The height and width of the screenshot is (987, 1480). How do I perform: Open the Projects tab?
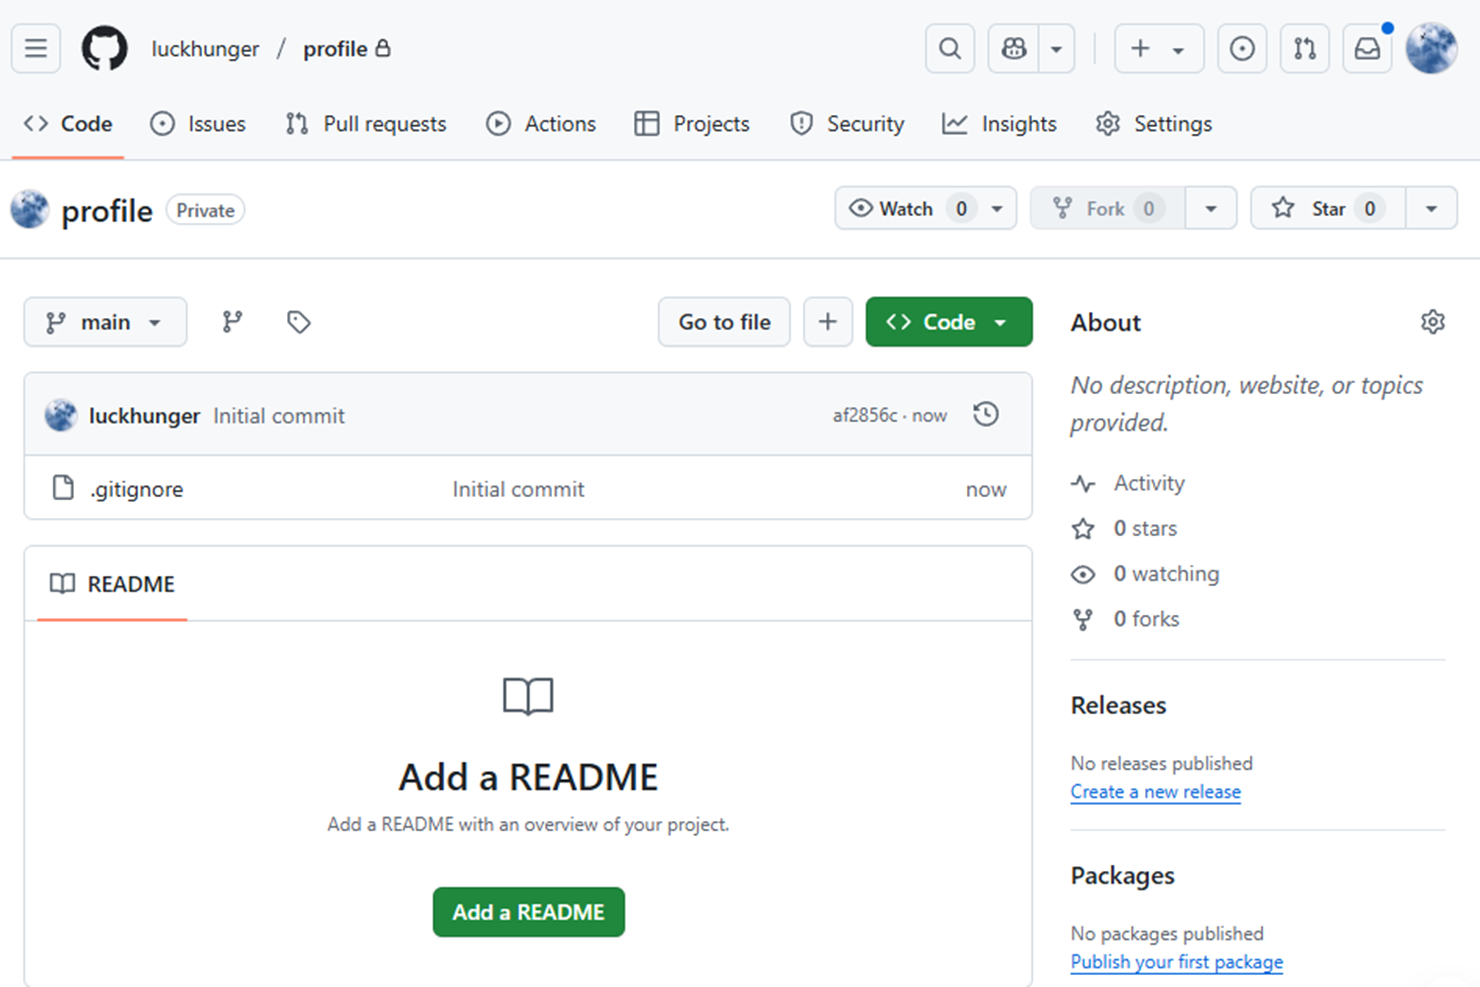point(692,124)
